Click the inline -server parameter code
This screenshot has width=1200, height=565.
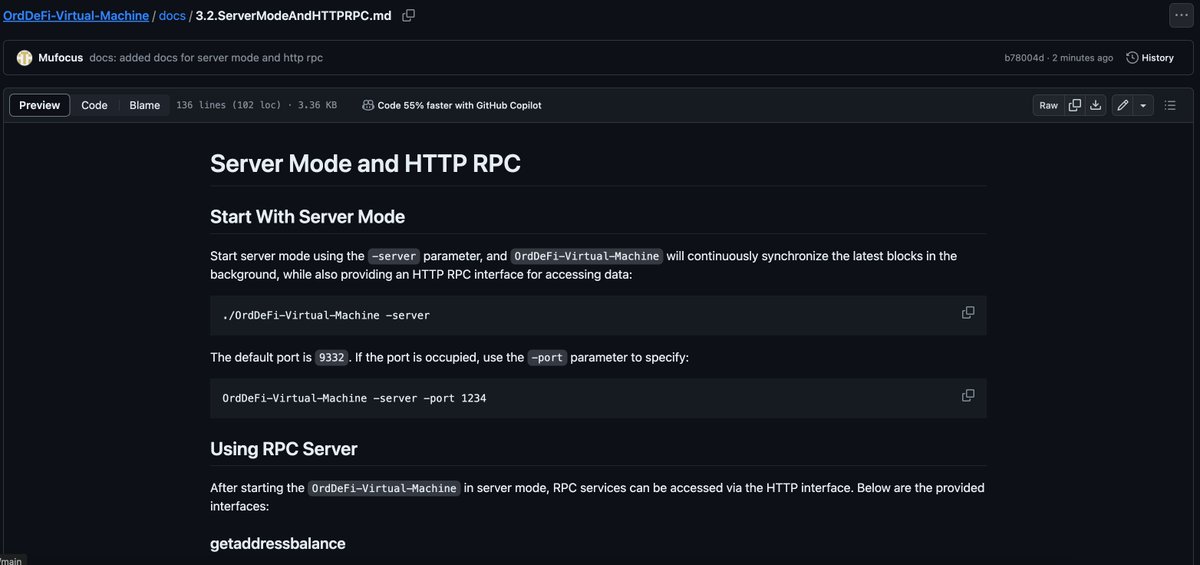394,256
